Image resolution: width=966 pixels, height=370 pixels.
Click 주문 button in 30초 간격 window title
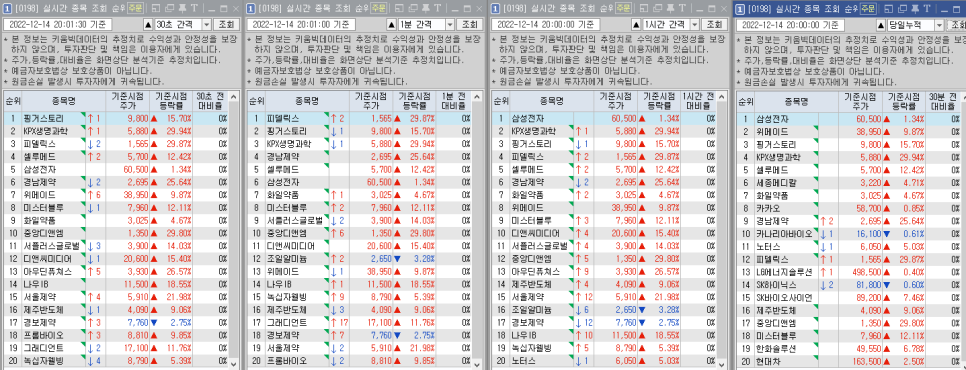[x=136, y=8]
